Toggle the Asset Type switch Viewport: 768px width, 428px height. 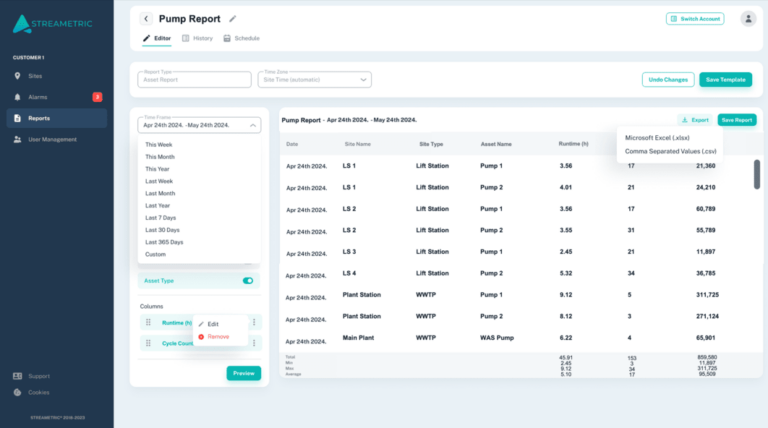click(x=248, y=281)
